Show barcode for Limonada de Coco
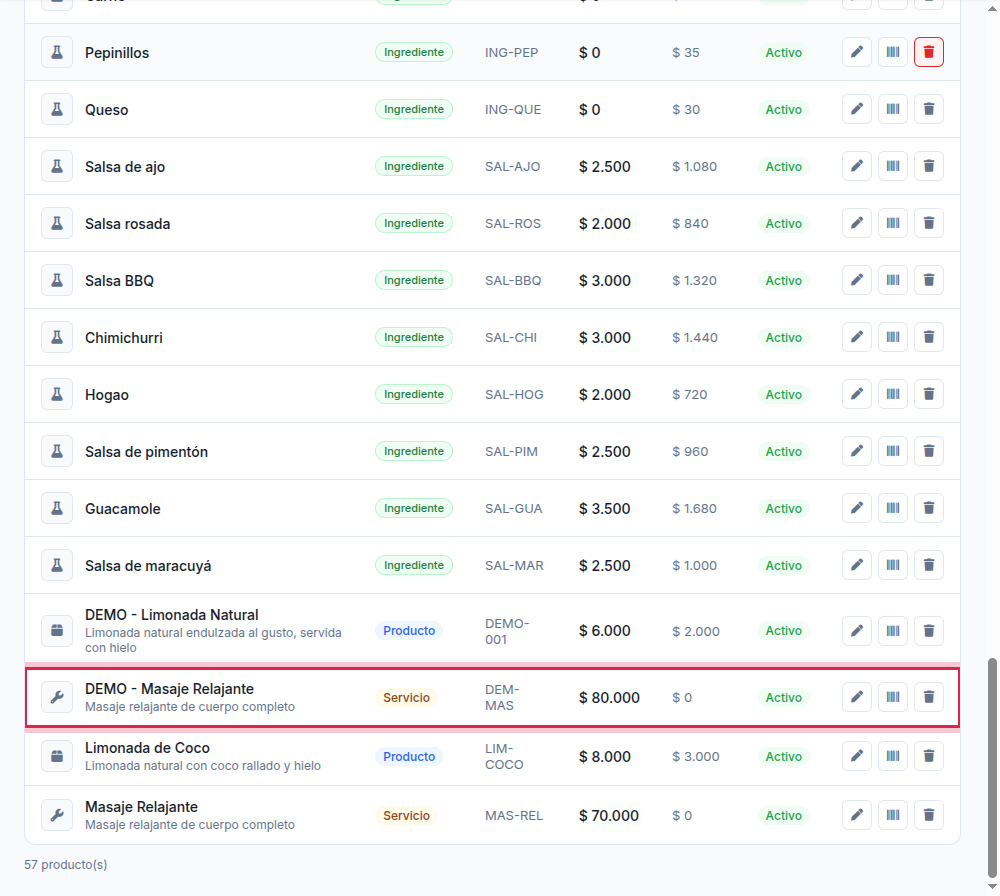Screen dimensions: 1000x896 (893, 756)
